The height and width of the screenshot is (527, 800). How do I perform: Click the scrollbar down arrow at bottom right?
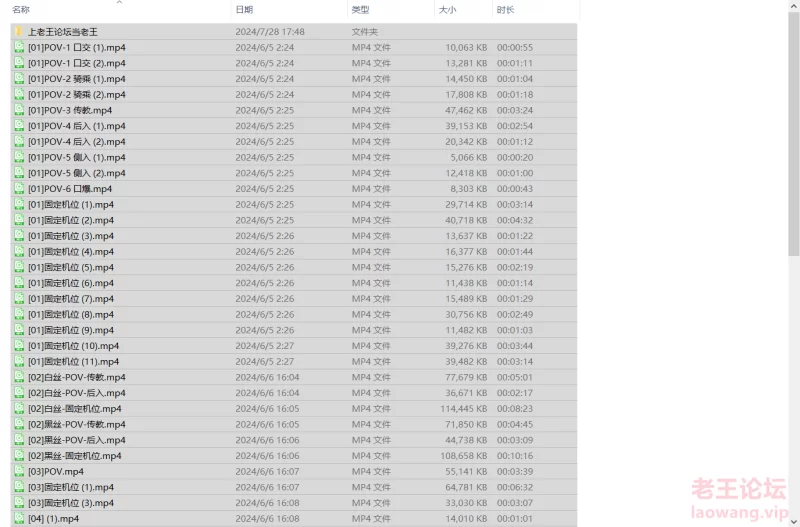[x=793, y=521]
